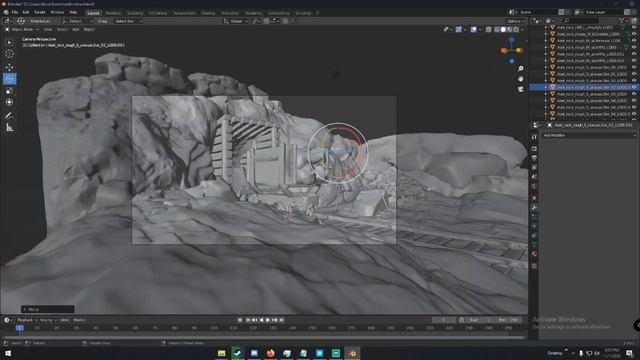Open the Add Modifier dropdown
The height and width of the screenshot is (360, 640).
click(589, 135)
